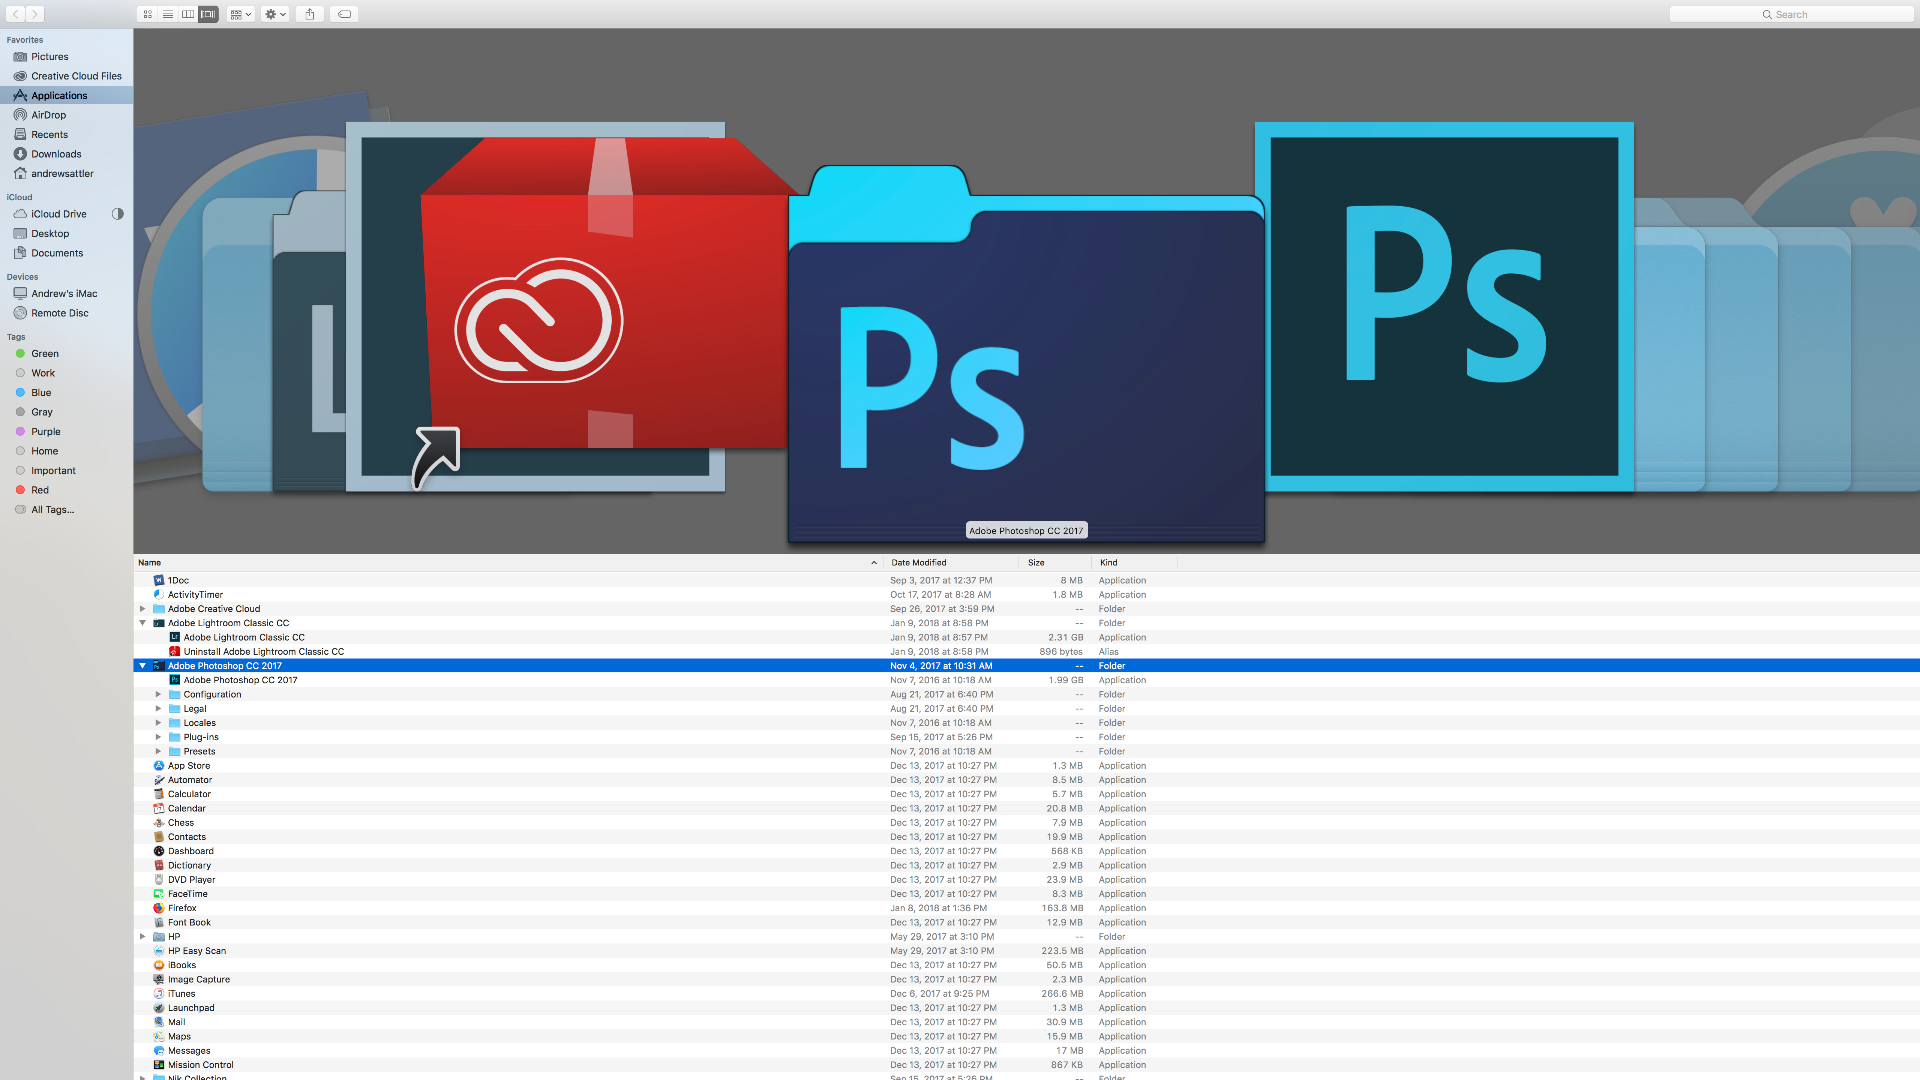Click the Share toolbar button
Image resolution: width=1920 pixels, height=1080 pixels.
point(310,14)
